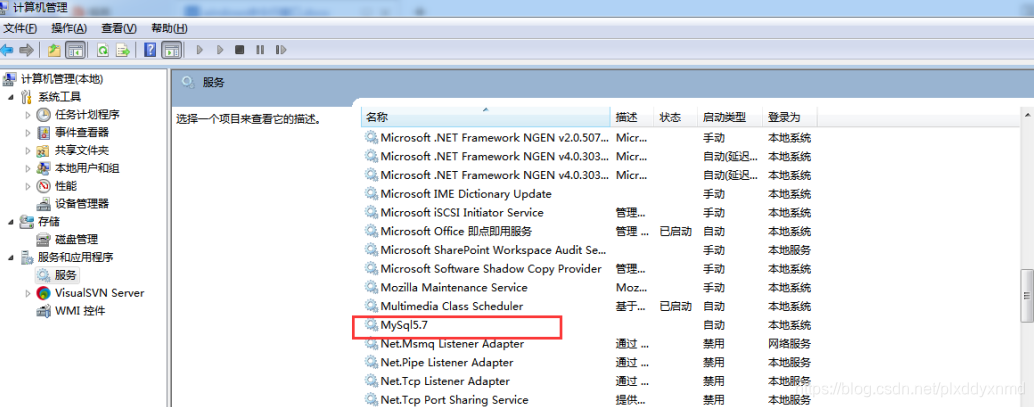Collapse the 存储 tree node
The height and width of the screenshot is (407, 1034).
[11, 221]
